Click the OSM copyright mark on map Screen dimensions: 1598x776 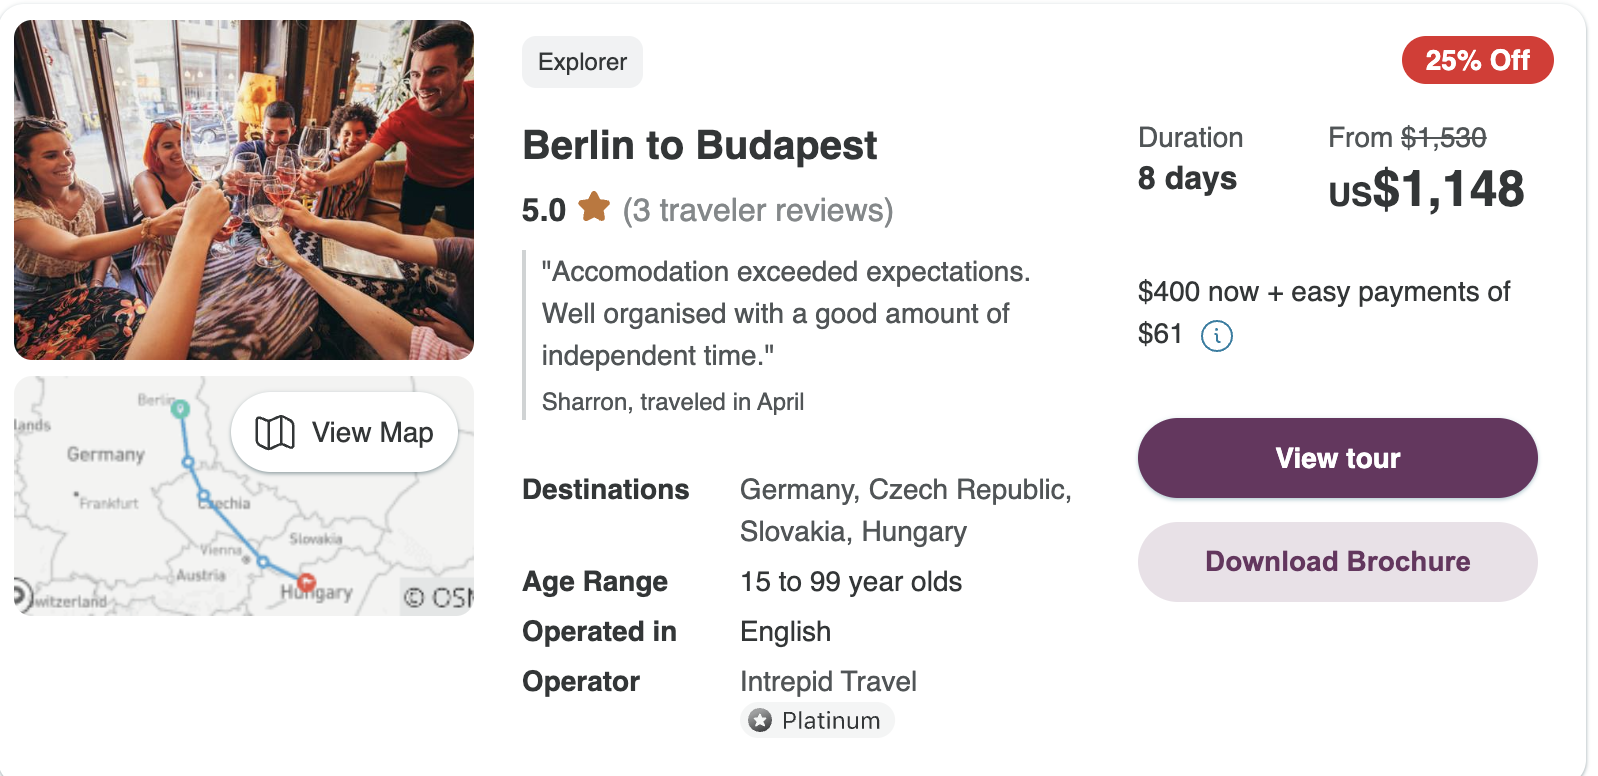click(438, 598)
